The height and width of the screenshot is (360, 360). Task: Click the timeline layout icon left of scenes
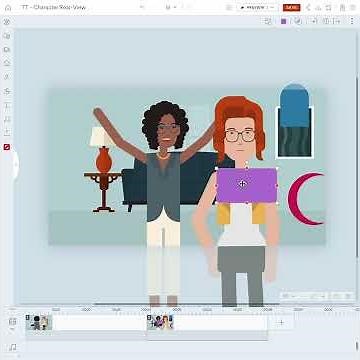click(x=13, y=322)
